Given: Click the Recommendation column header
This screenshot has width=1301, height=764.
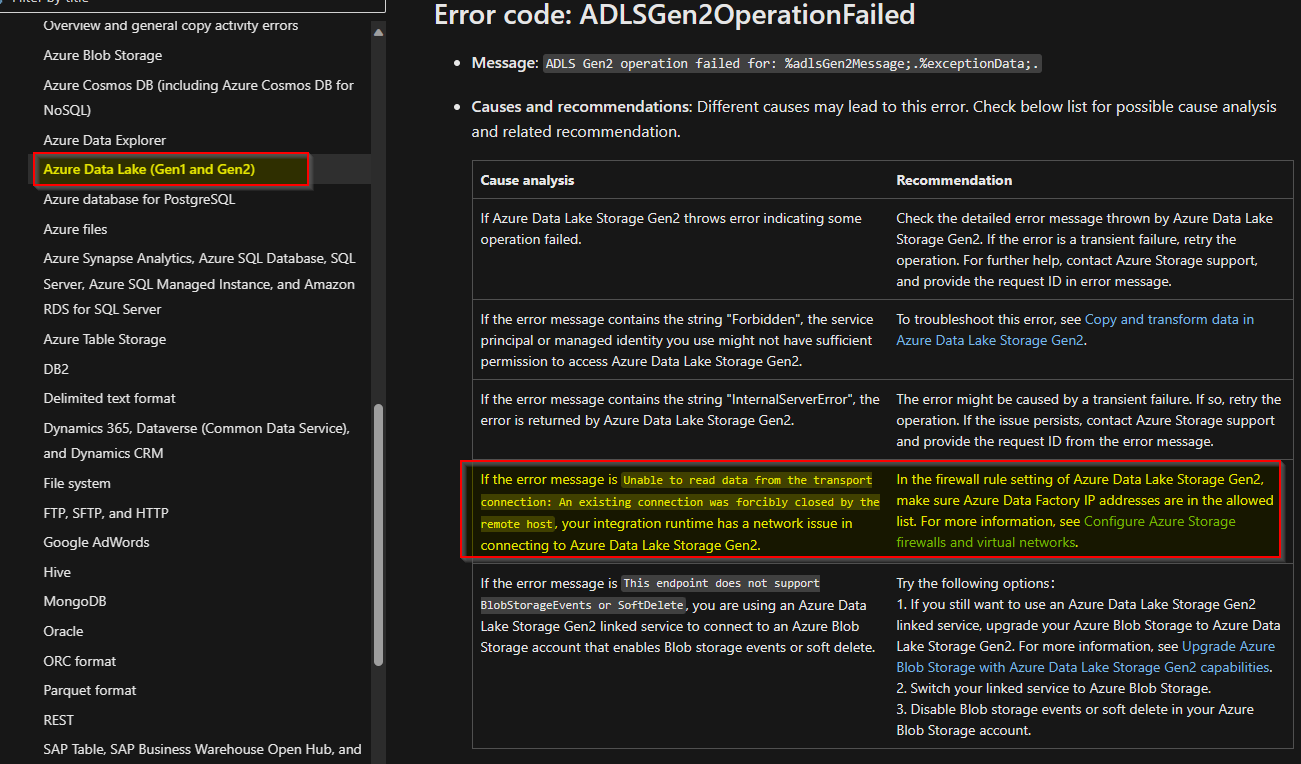Looking at the screenshot, I should [x=954, y=180].
